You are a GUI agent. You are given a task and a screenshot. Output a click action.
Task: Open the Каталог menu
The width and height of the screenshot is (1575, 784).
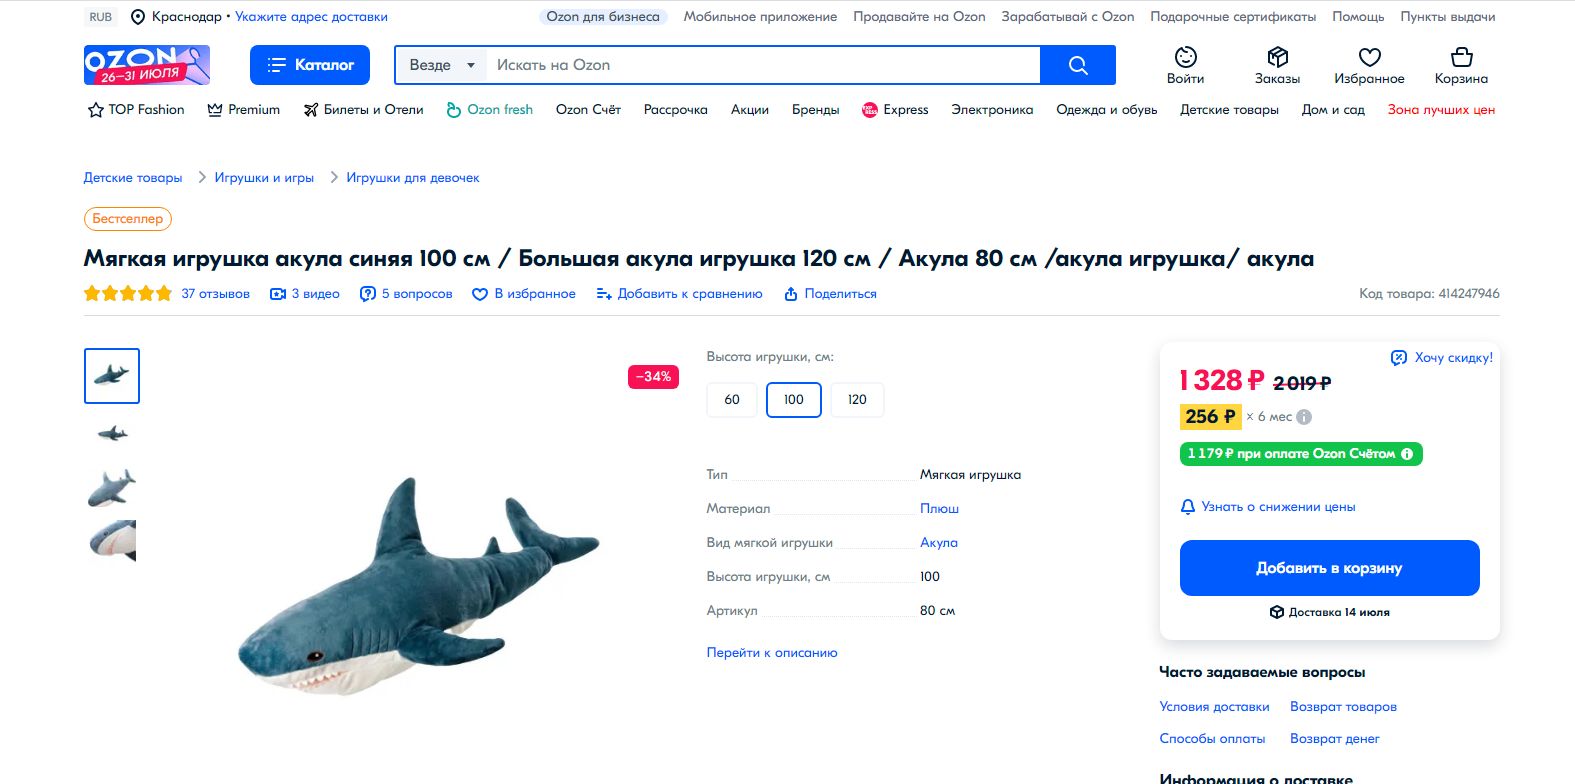click(310, 65)
